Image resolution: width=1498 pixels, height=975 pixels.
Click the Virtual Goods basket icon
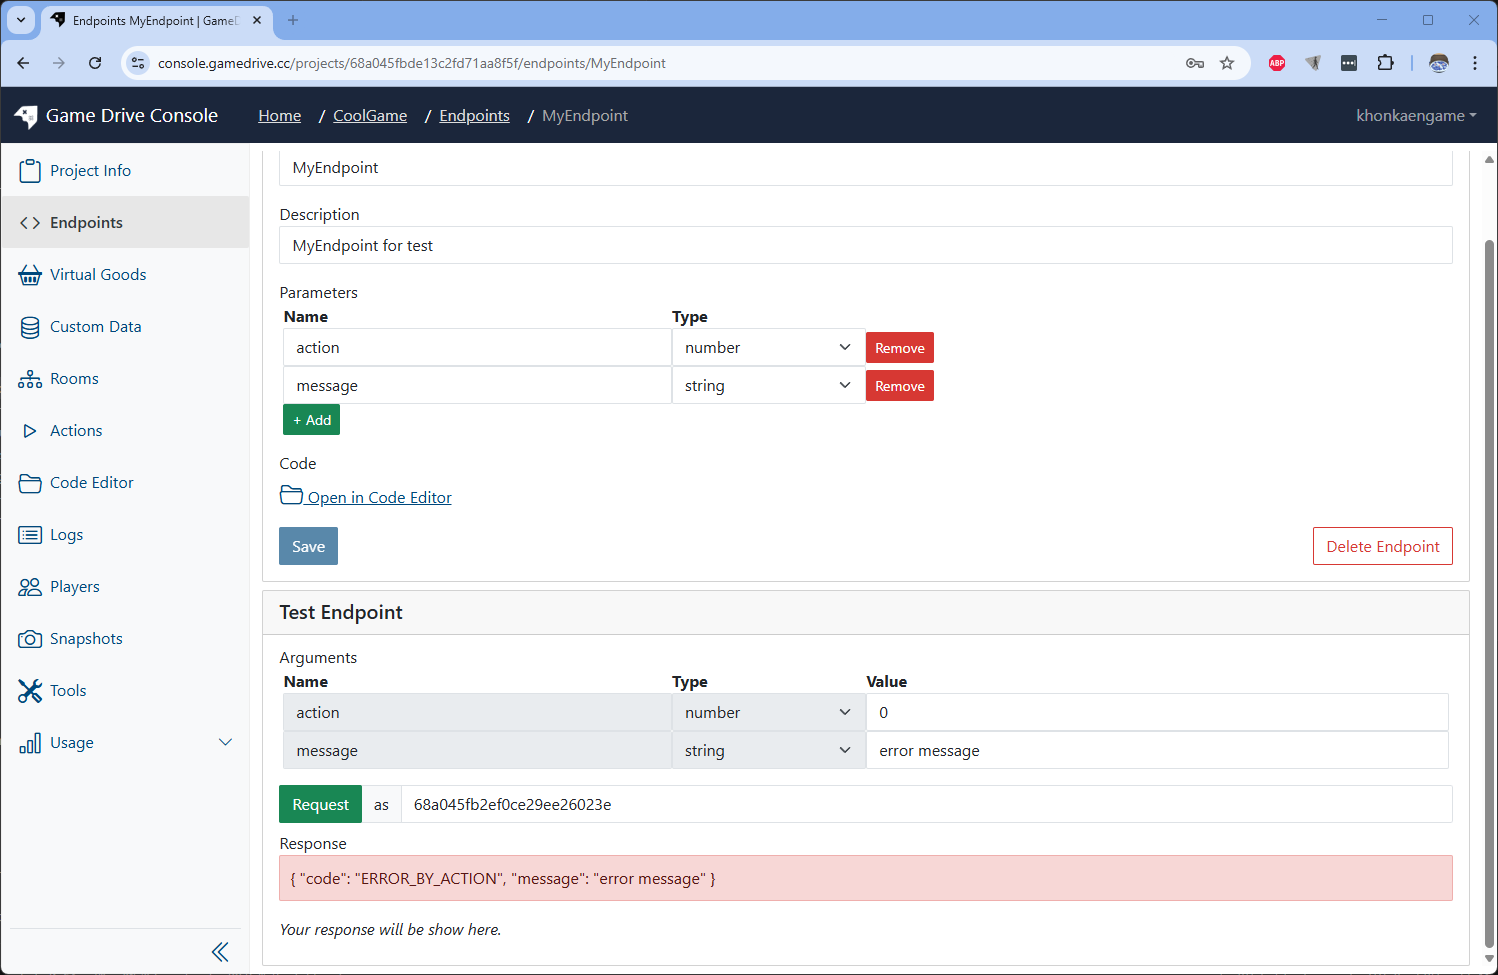30,275
